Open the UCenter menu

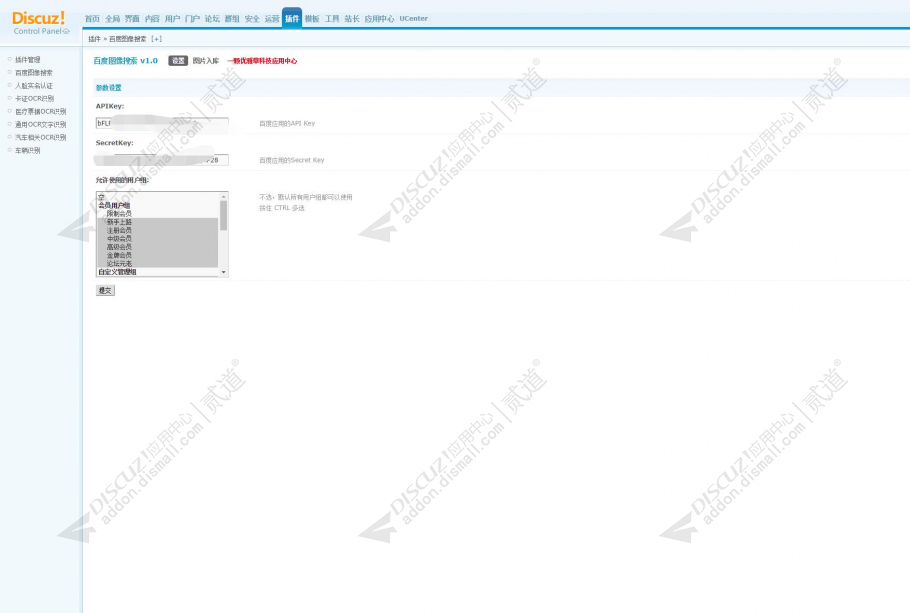[413, 19]
